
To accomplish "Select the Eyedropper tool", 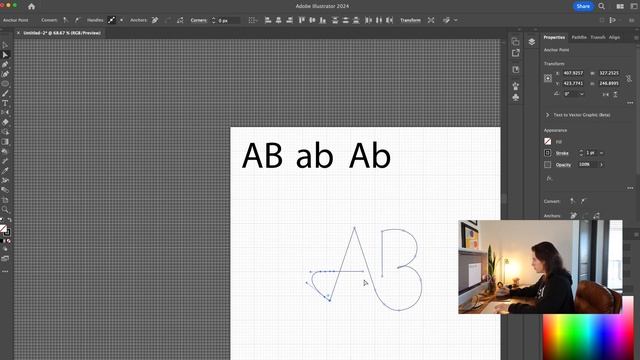I will coord(5,171).
